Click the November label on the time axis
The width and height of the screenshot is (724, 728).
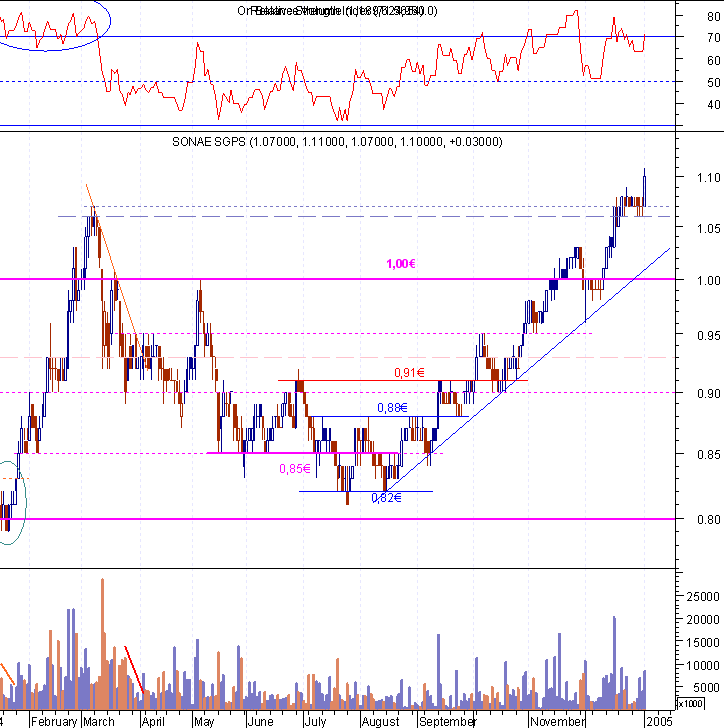[x=558, y=722]
